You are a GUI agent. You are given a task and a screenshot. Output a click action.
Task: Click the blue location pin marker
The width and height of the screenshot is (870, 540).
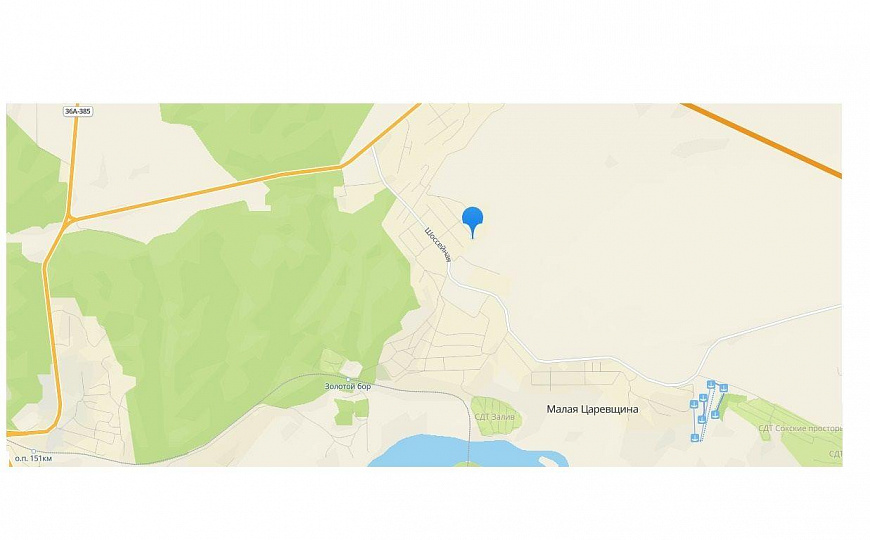coord(473,221)
